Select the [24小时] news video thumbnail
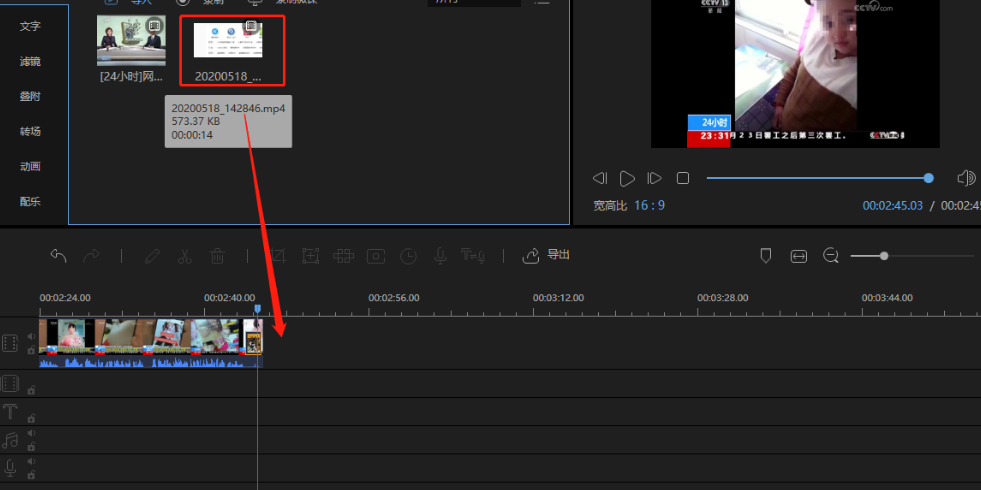The image size is (981, 490). 131,41
